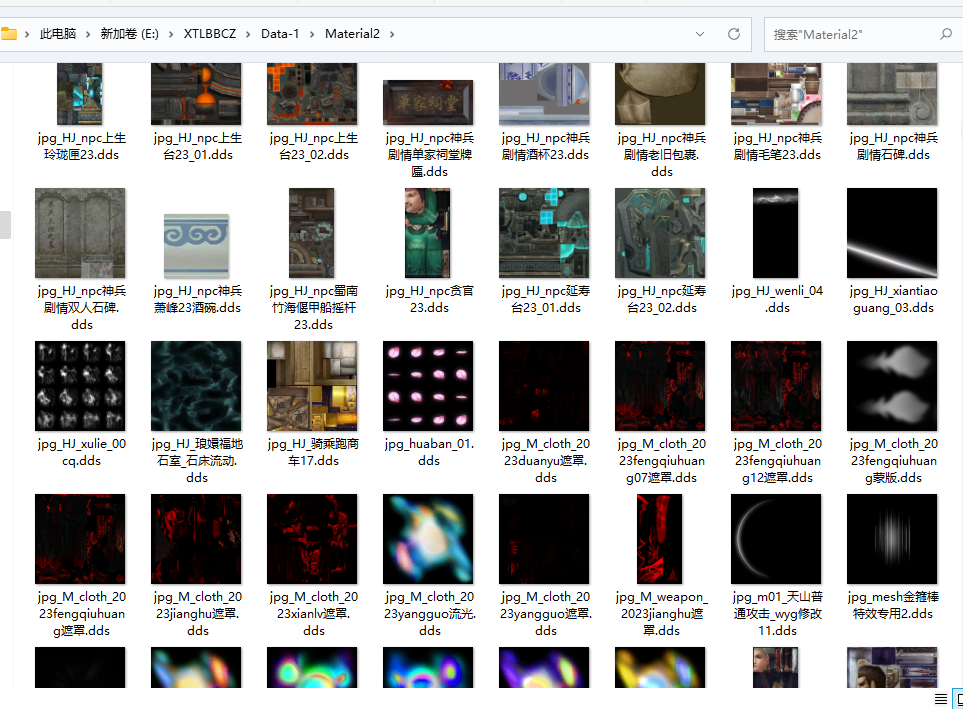Expand chevron after 此电脑 breadcrumb

pyautogui.click(x=88, y=34)
